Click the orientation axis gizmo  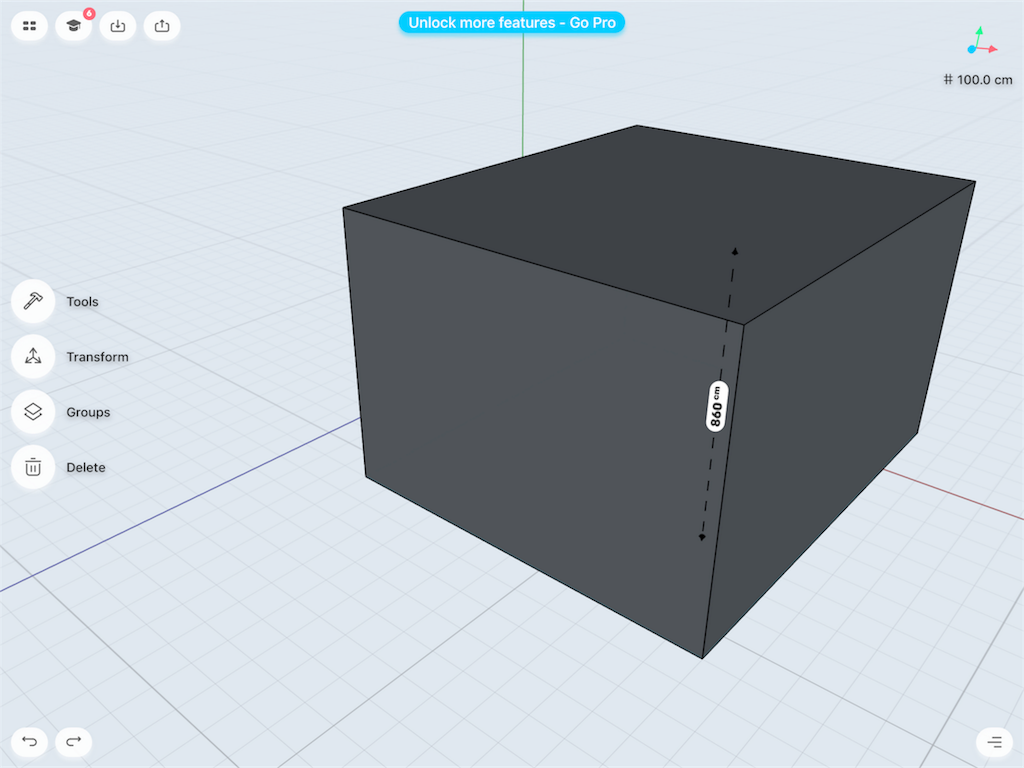tap(982, 42)
